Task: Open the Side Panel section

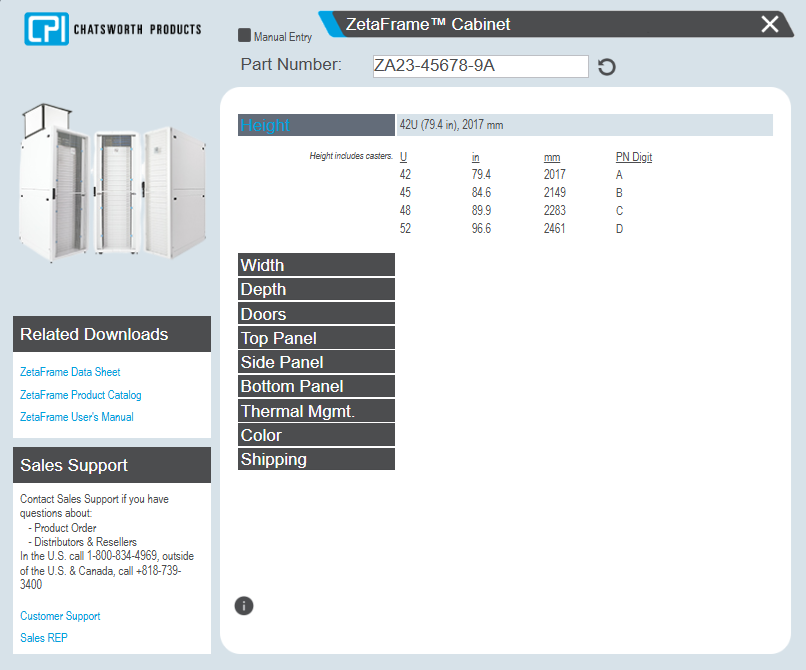Action: [x=316, y=361]
